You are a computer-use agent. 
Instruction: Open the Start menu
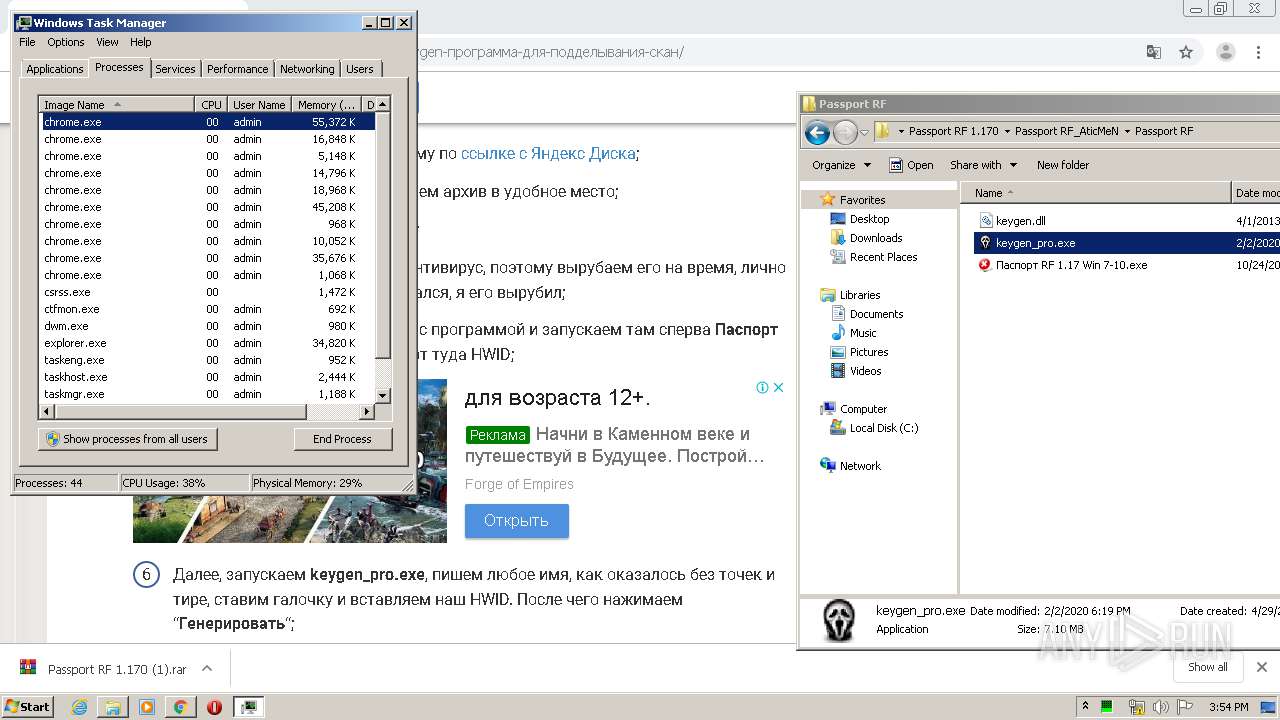[x=27, y=707]
